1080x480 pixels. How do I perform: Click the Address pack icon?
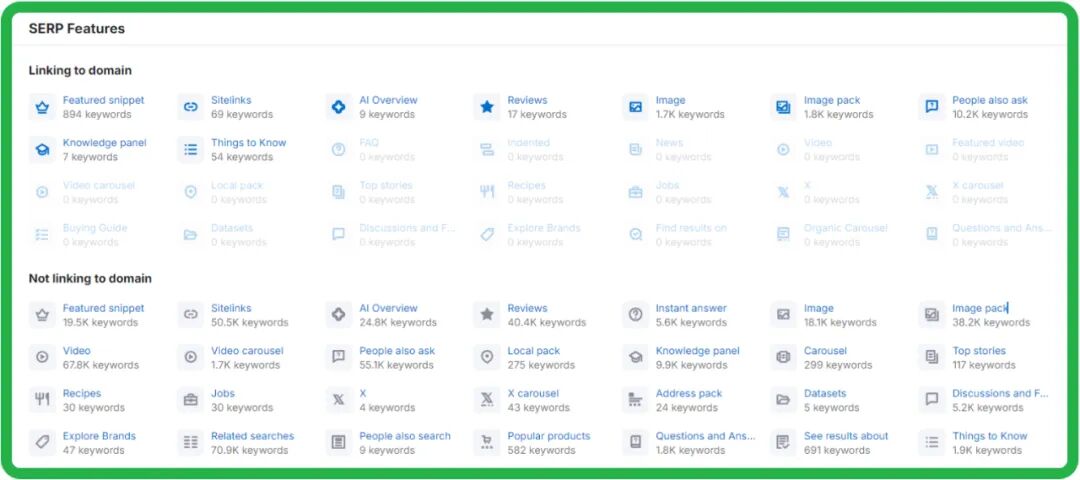(x=635, y=400)
